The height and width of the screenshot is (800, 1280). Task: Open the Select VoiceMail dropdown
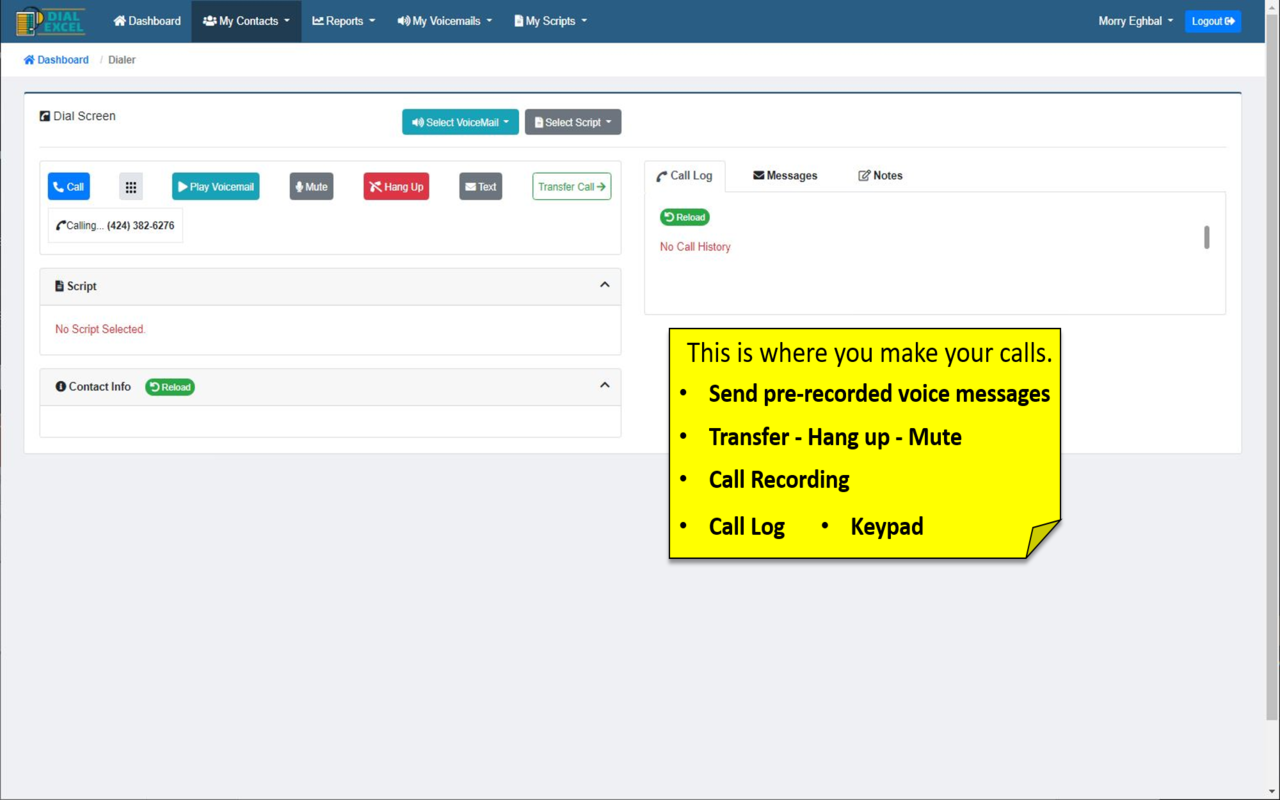(x=460, y=122)
